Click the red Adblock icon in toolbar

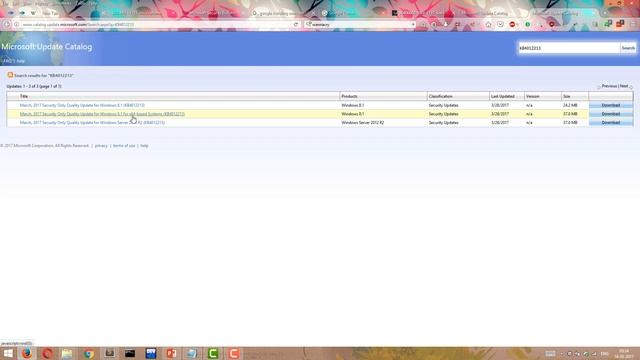pos(512,24)
